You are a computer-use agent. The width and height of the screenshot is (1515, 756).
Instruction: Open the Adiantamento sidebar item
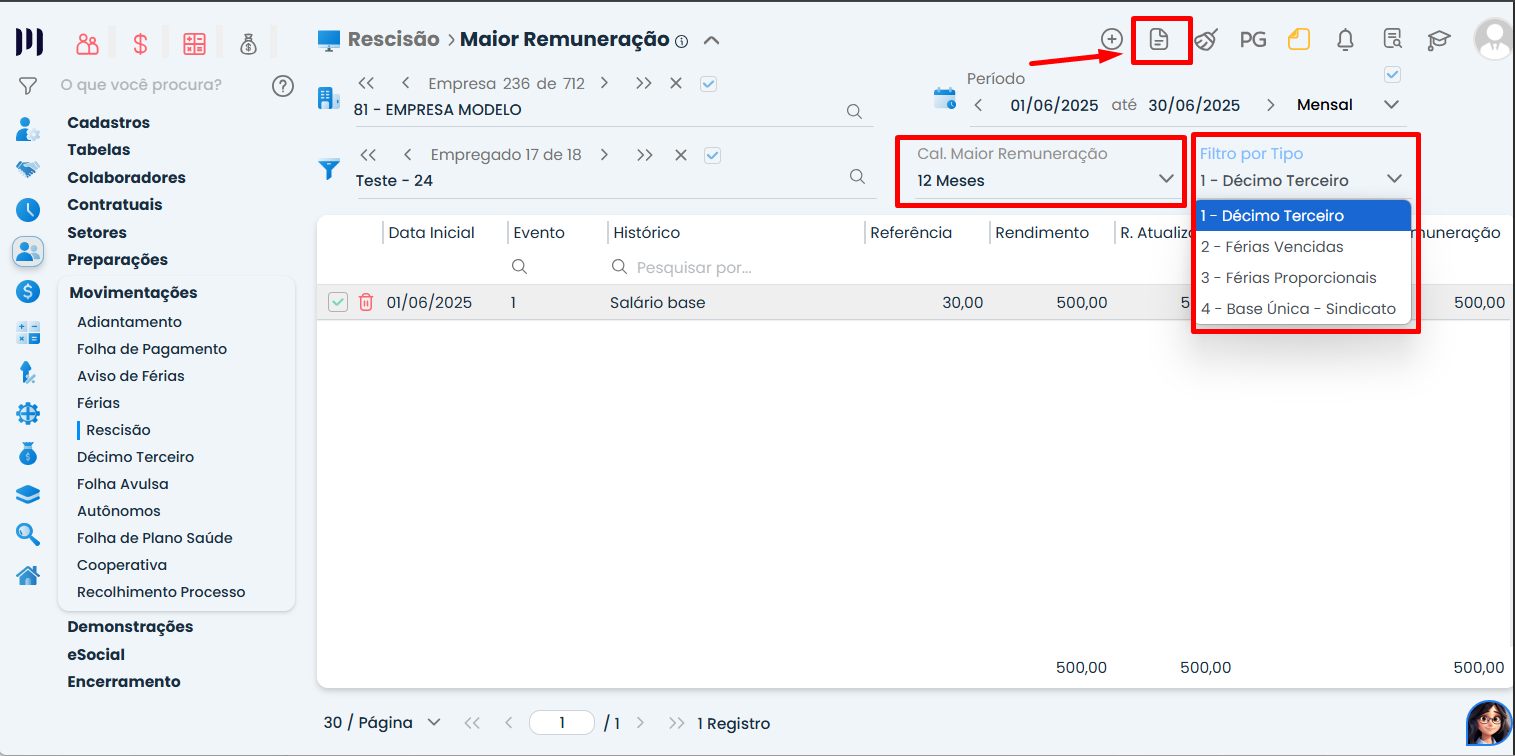pyautogui.click(x=130, y=322)
